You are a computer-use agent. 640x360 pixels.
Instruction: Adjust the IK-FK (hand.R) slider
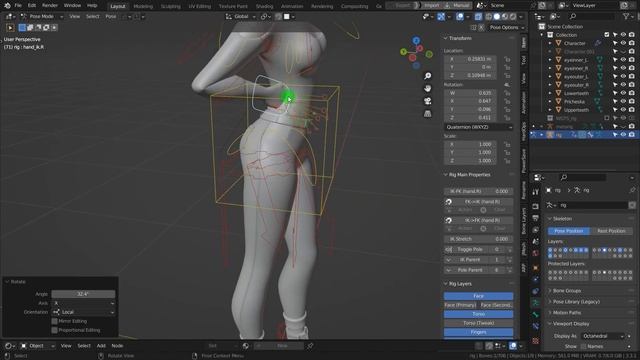pos(478,191)
